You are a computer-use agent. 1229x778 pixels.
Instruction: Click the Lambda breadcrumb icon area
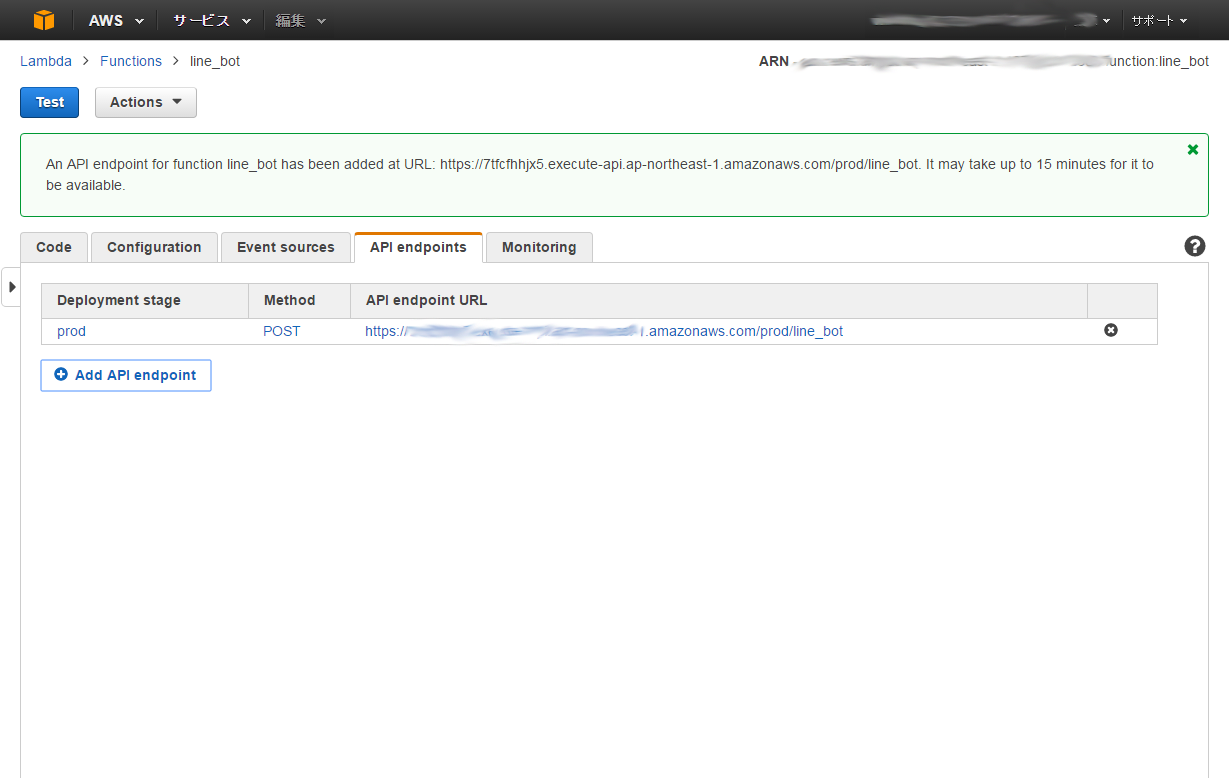(46, 61)
